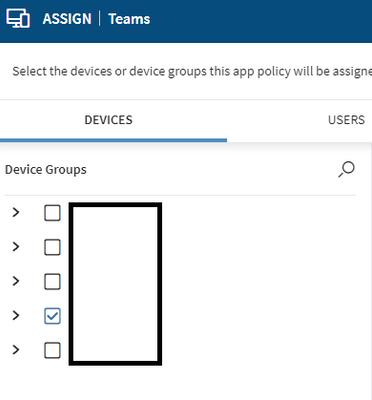Click the Device Groups heading
The width and height of the screenshot is (372, 400).
coord(46,170)
